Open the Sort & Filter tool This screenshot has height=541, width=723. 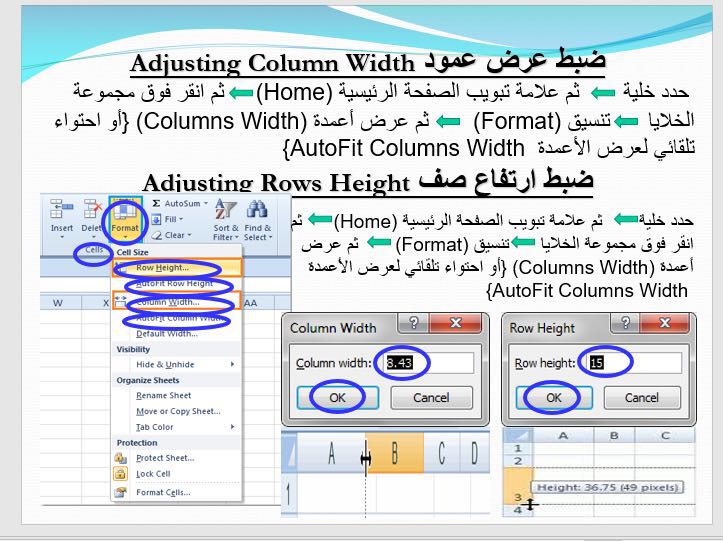pos(225,219)
